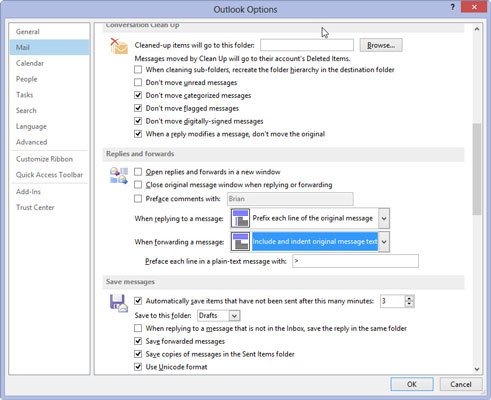Image resolution: width=491 pixels, height=400 pixels.
Task: Open Quick Access Toolbar settings
Action: [x=49, y=175]
